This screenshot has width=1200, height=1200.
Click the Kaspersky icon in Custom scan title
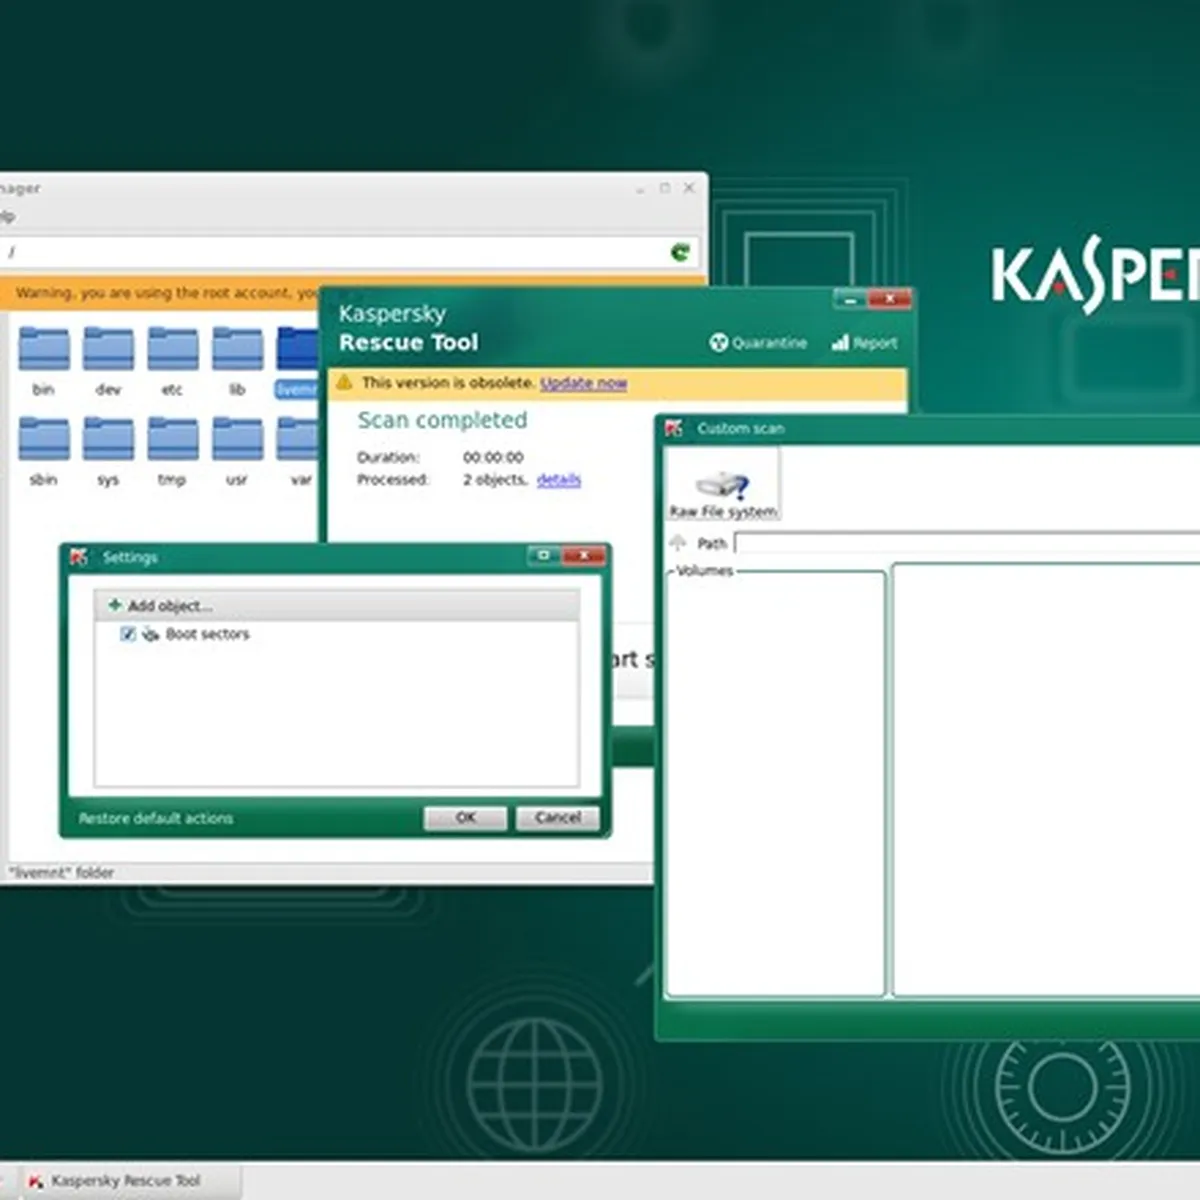coord(674,428)
